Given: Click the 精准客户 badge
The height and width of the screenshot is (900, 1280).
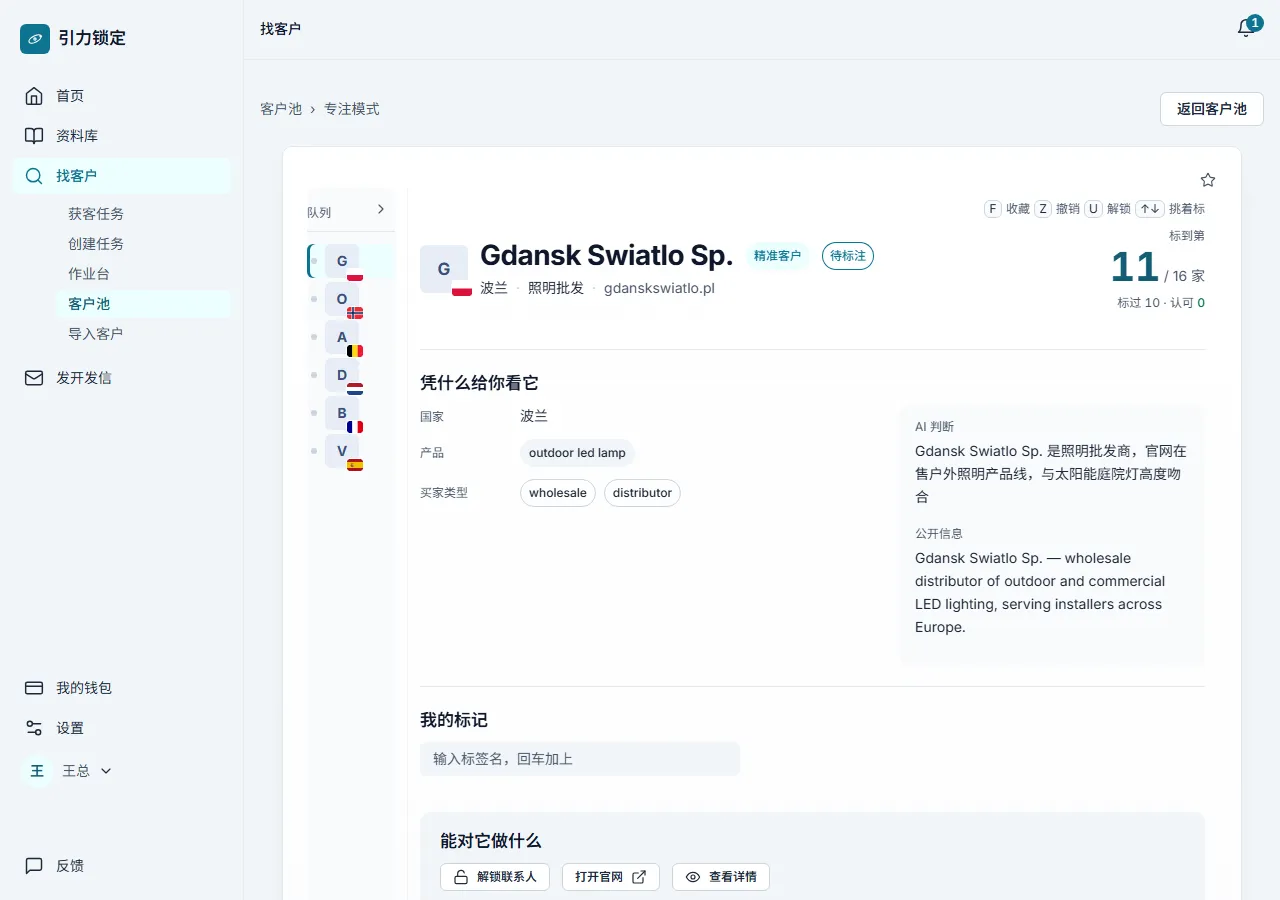Looking at the screenshot, I should pyautogui.click(x=777, y=256).
